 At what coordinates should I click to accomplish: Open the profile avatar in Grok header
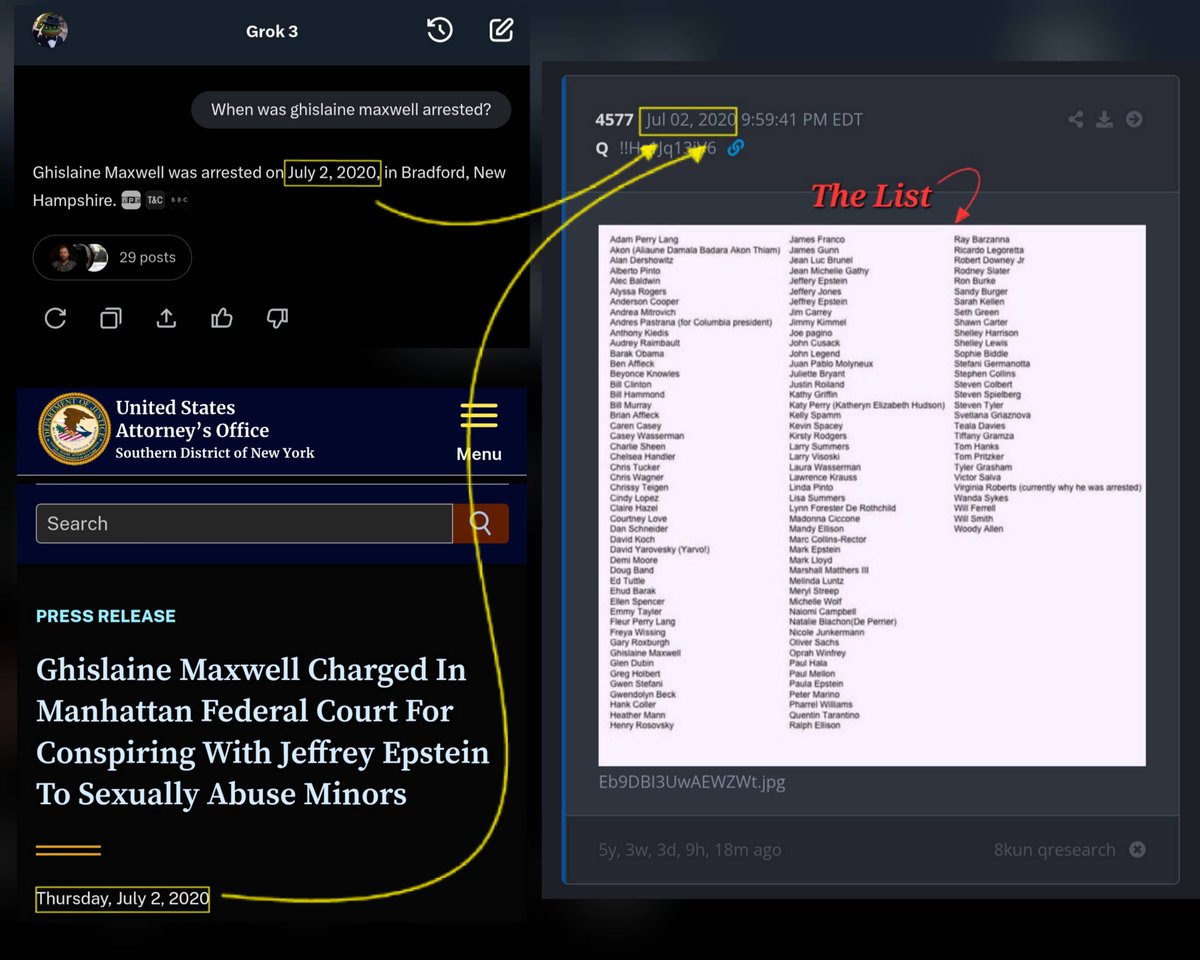click(x=50, y=30)
